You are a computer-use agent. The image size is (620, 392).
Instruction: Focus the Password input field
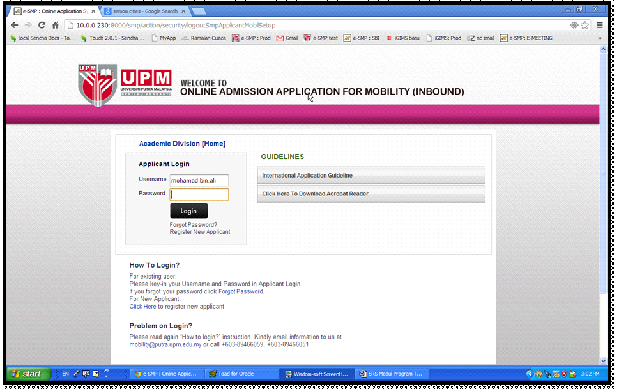199,194
